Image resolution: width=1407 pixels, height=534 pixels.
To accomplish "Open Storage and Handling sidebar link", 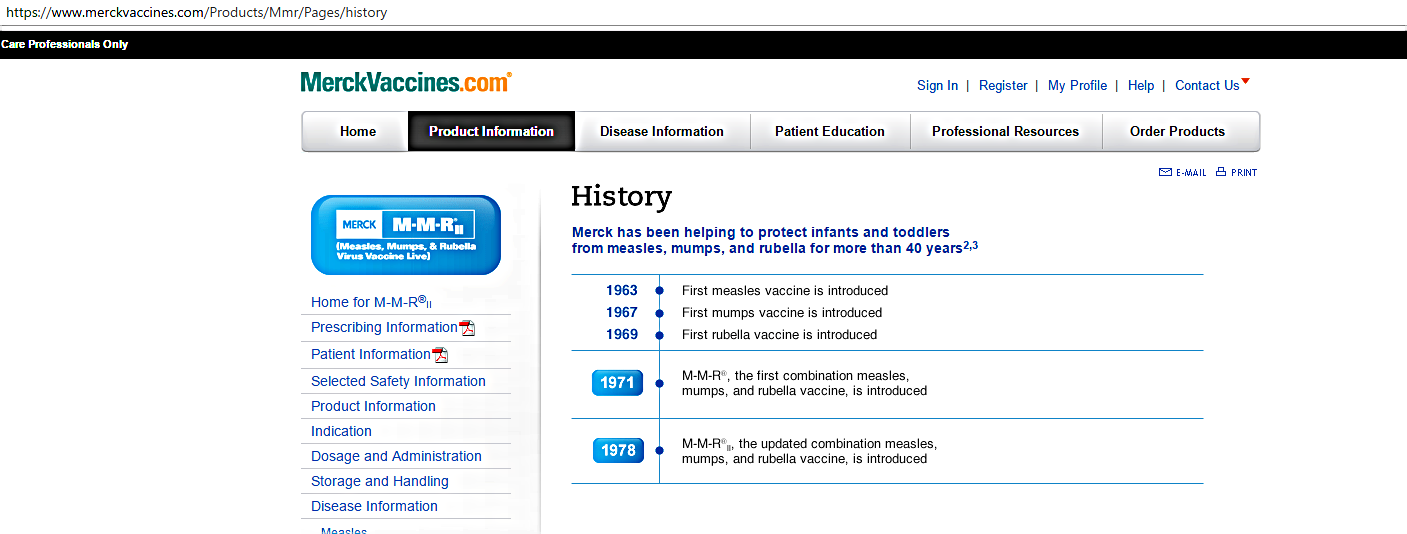I will [380, 481].
